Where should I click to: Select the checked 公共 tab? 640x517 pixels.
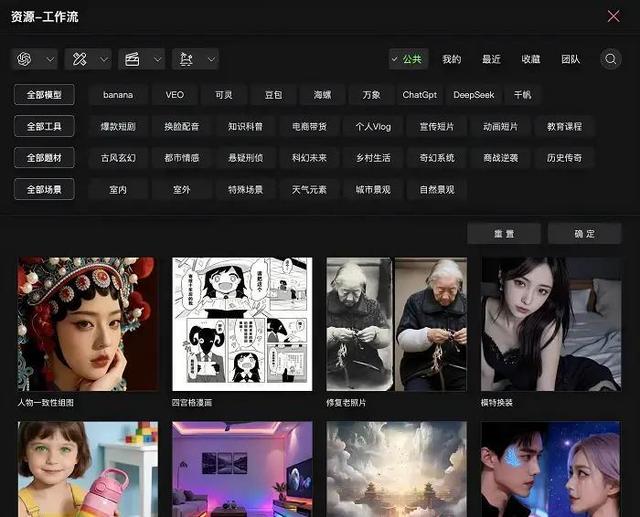coord(407,60)
